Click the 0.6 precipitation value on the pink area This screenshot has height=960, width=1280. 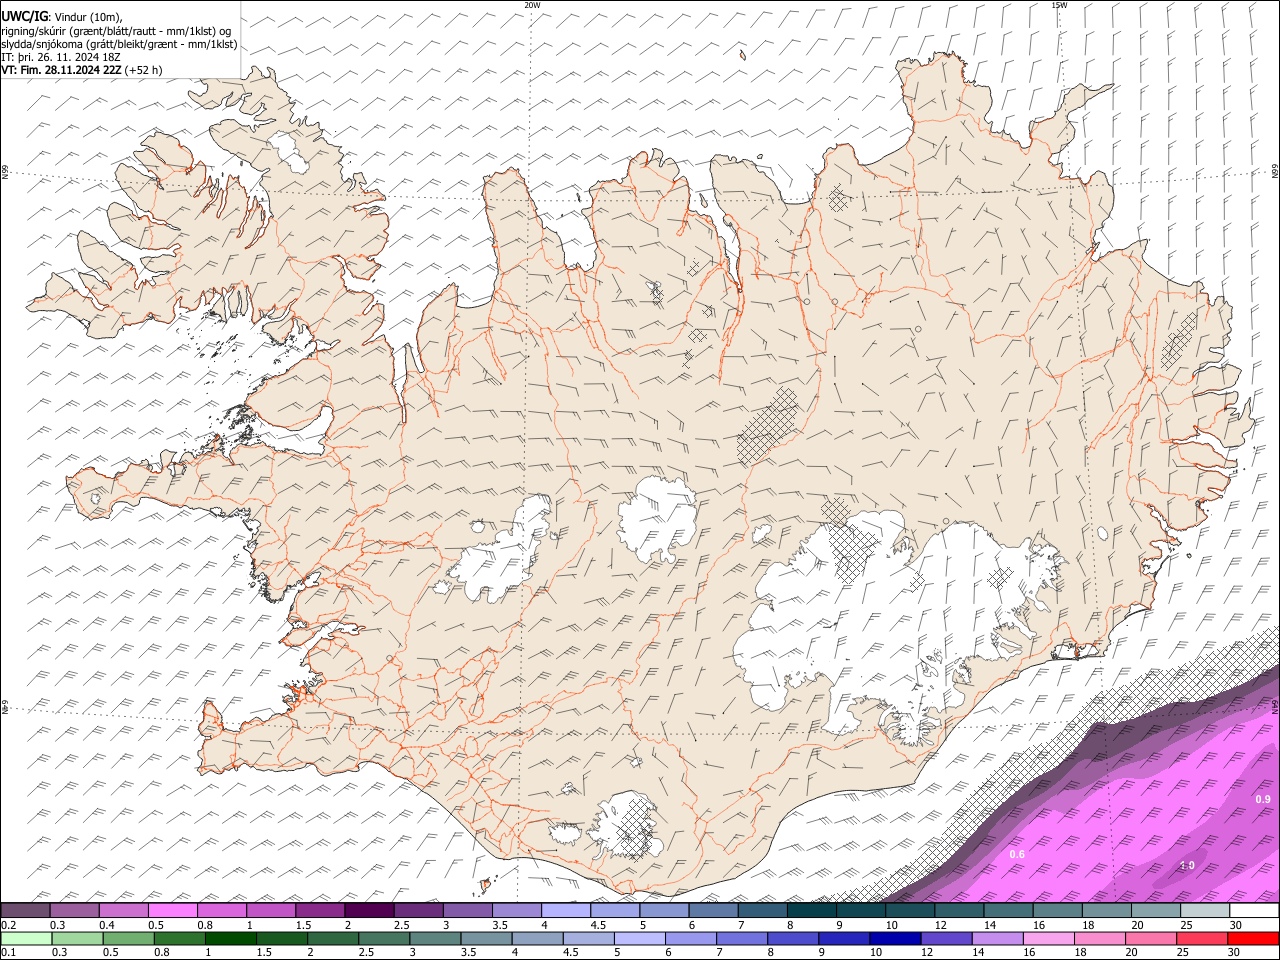[1017, 854]
